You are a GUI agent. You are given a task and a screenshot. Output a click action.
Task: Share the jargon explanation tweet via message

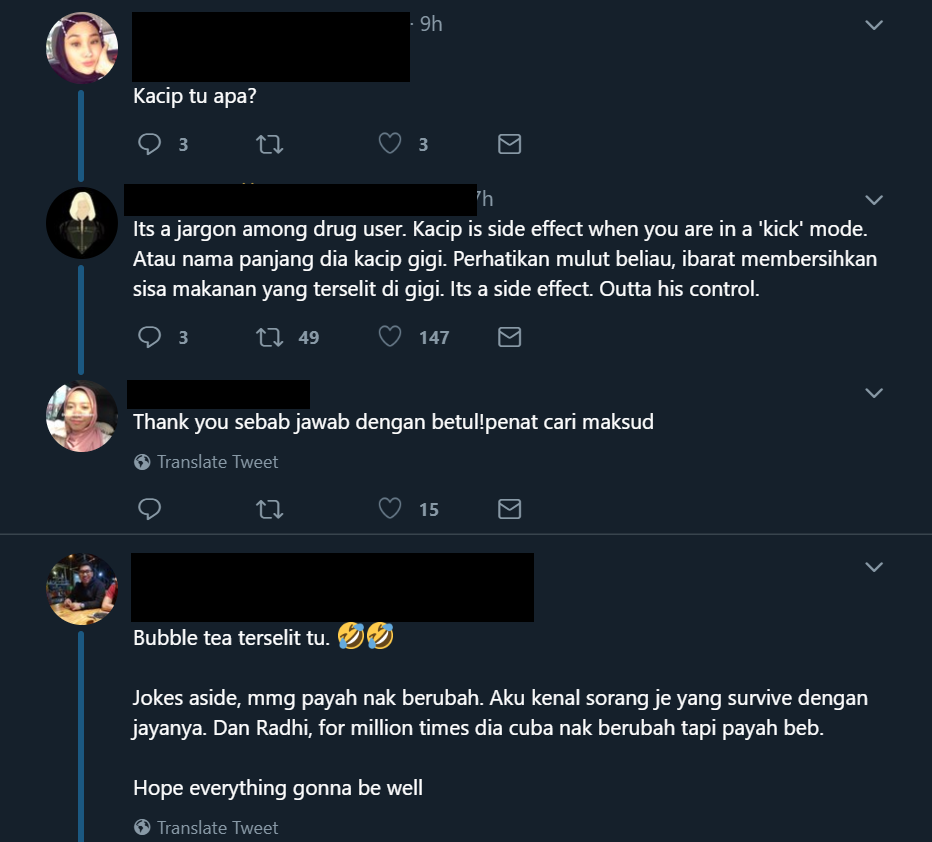pos(509,337)
